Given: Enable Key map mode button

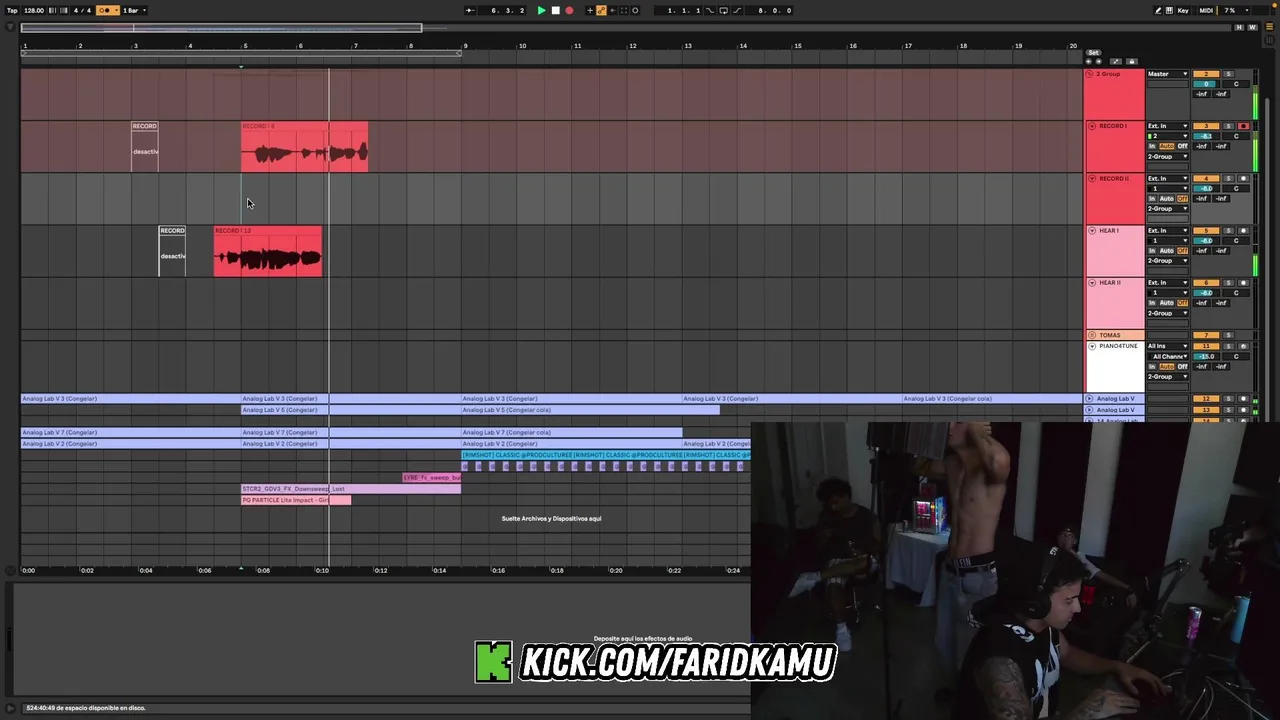Looking at the screenshot, I should (x=1183, y=10).
